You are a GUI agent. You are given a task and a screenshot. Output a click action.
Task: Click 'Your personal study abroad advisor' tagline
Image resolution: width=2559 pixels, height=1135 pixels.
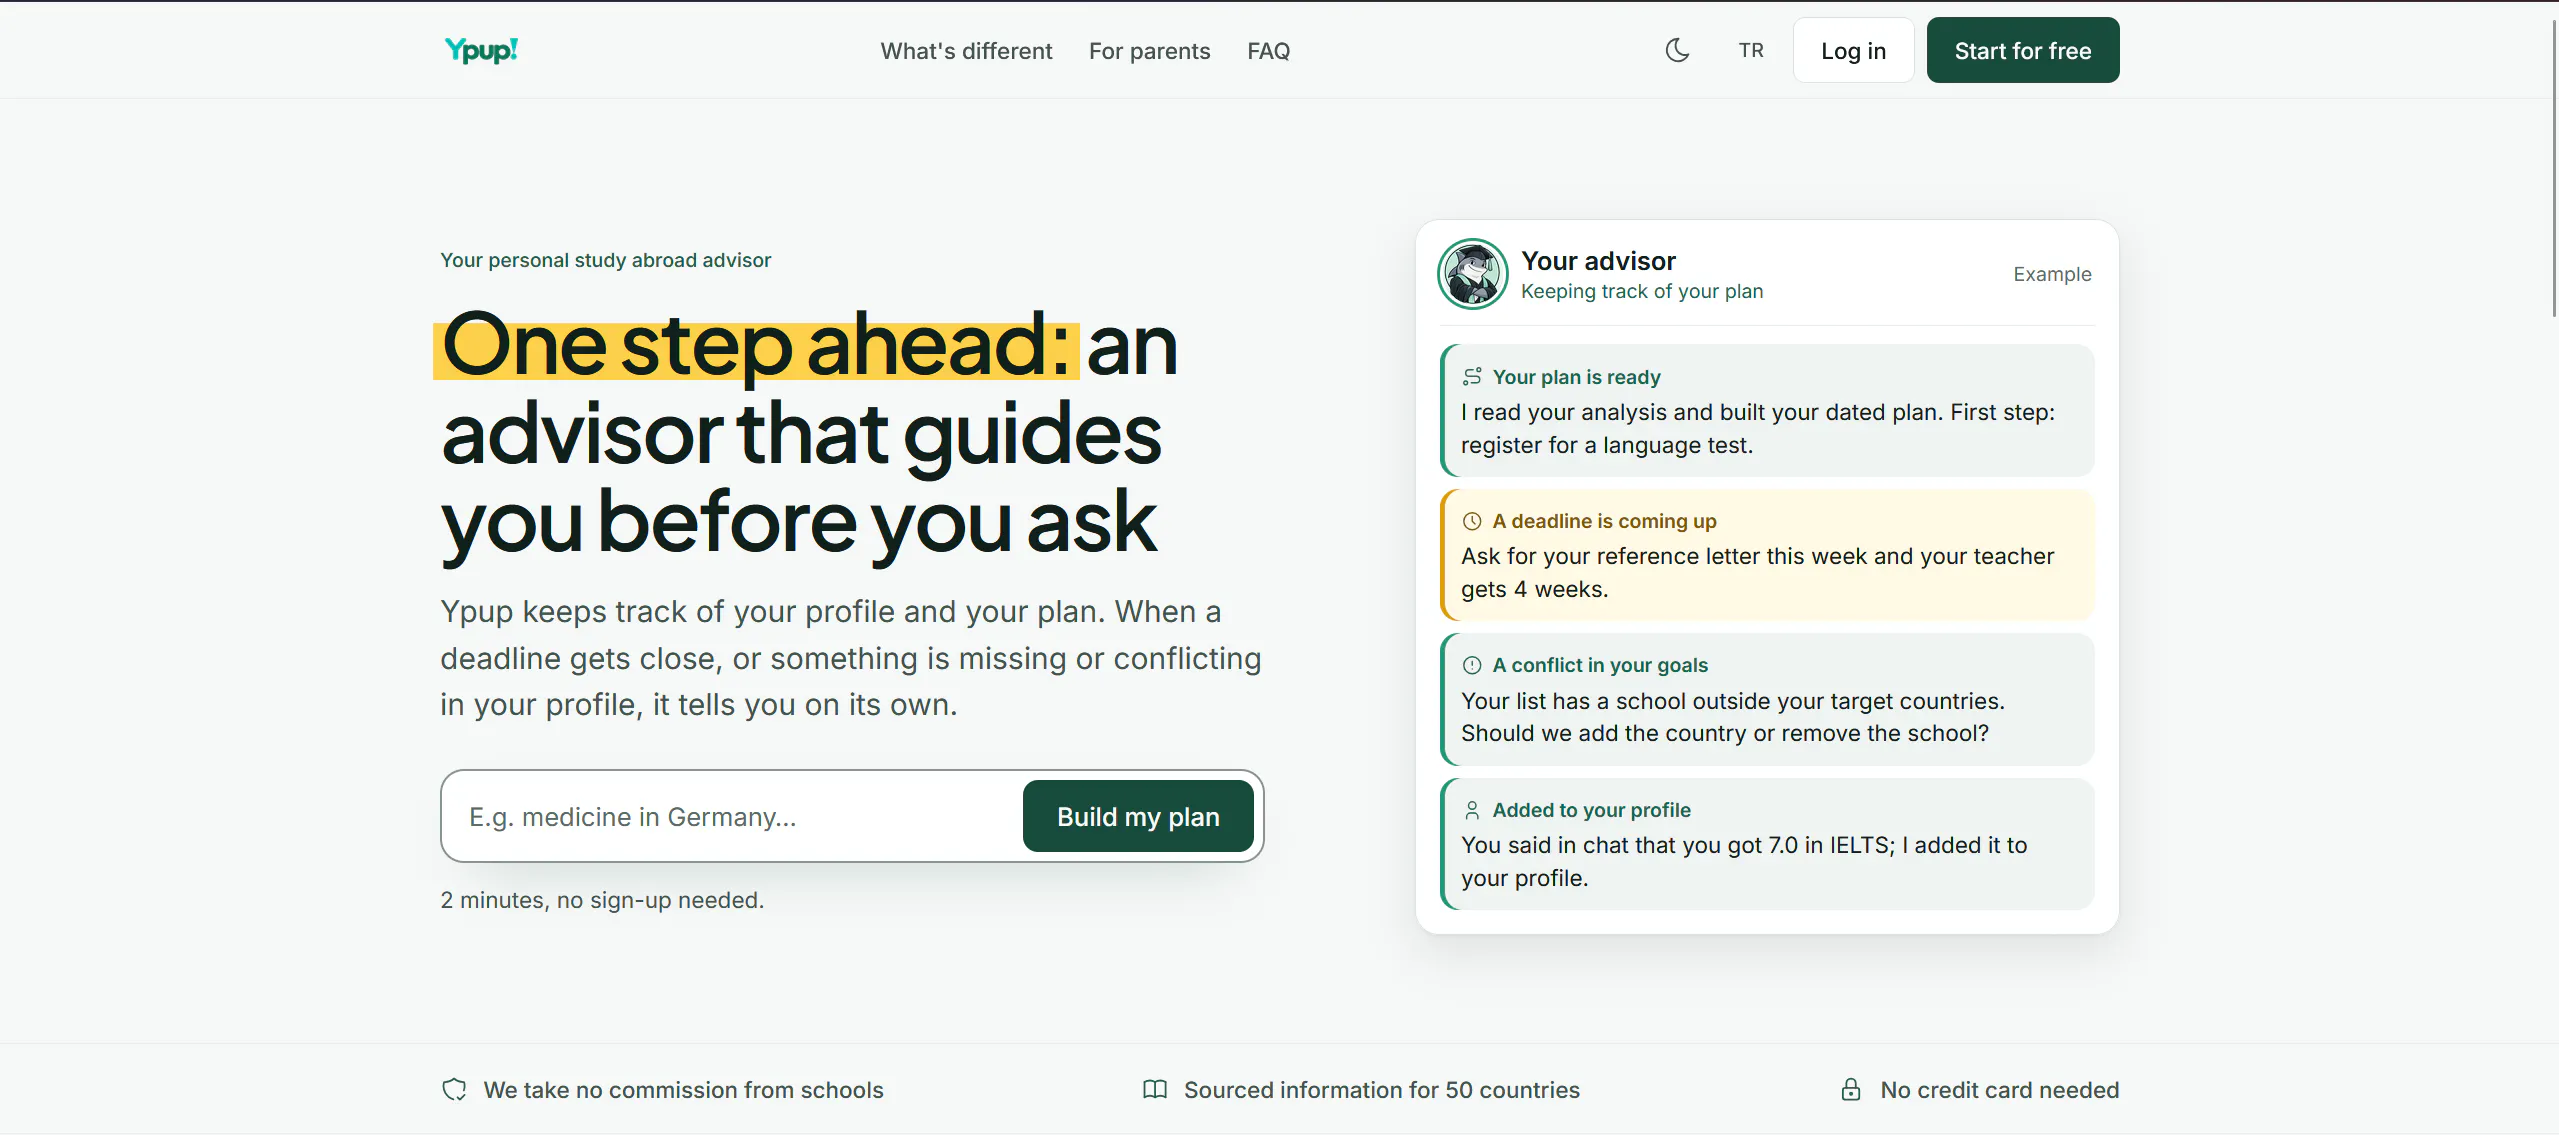click(x=606, y=260)
